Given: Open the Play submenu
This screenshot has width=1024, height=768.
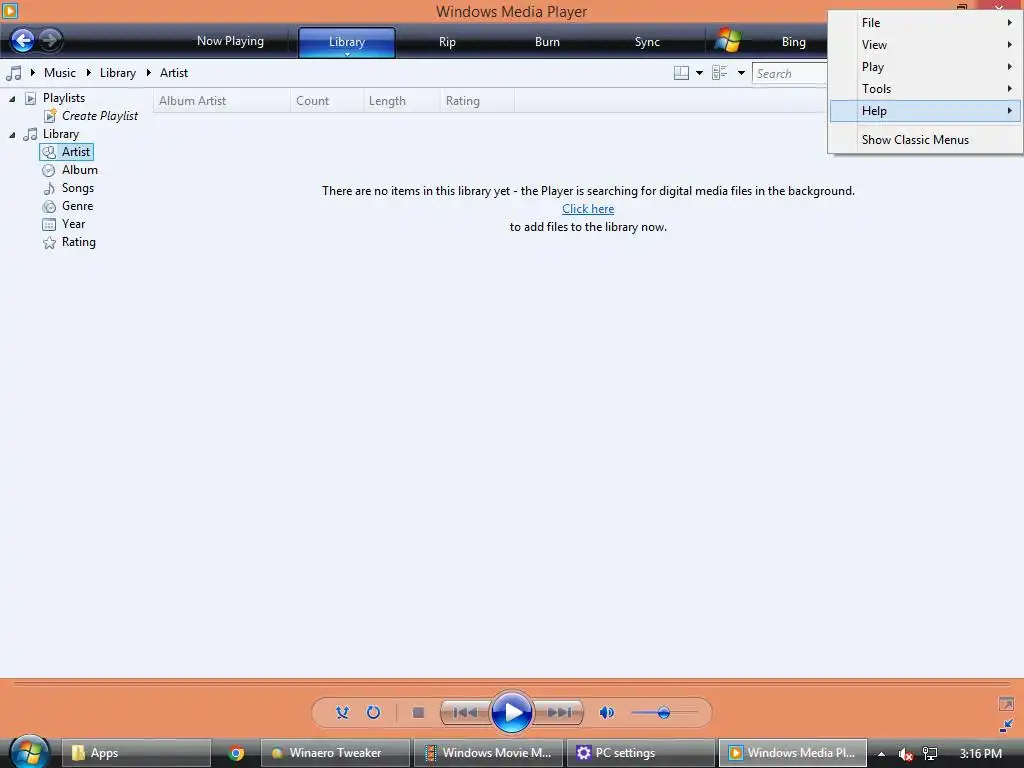Looking at the screenshot, I should pyautogui.click(x=925, y=67).
